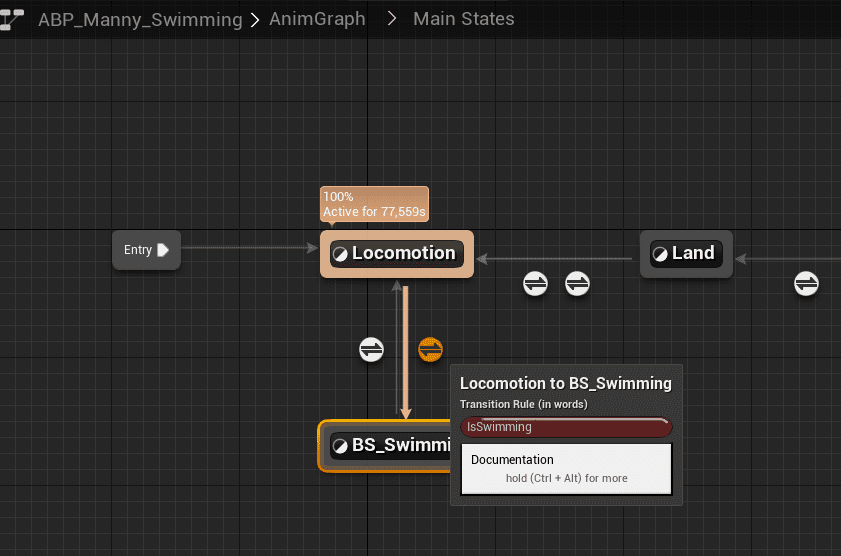The width and height of the screenshot is (841, 556).
Task: Select the white transition icon left of the vertical arrow
Action: tap(371, 350)
